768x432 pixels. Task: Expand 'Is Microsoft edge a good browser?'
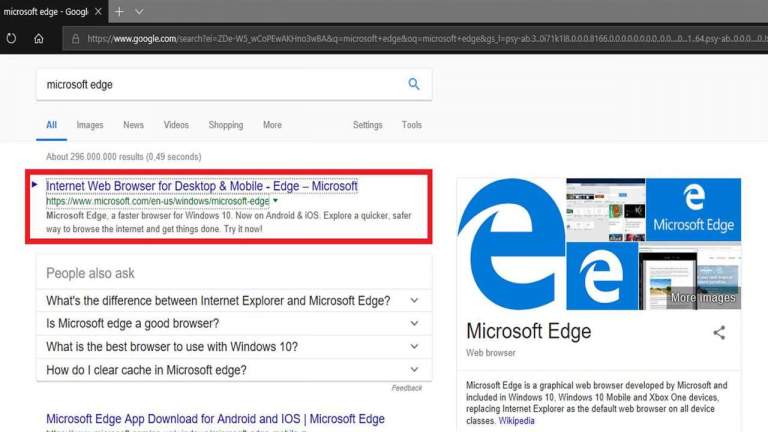click(x=234, y=324)
